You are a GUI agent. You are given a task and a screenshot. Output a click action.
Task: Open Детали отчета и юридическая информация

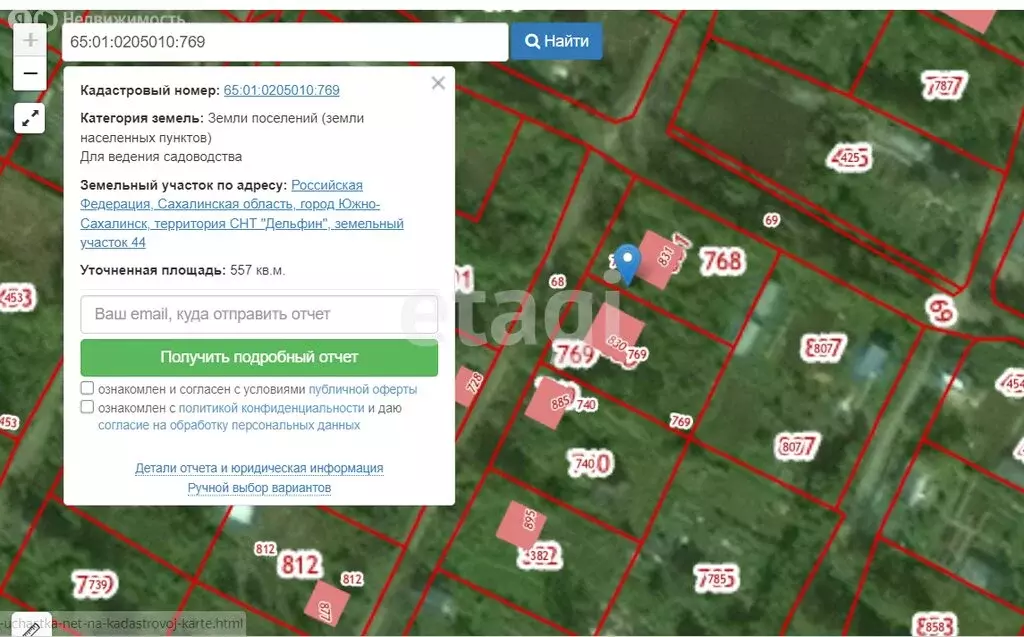pyautogui.click(x=259, y=468)
